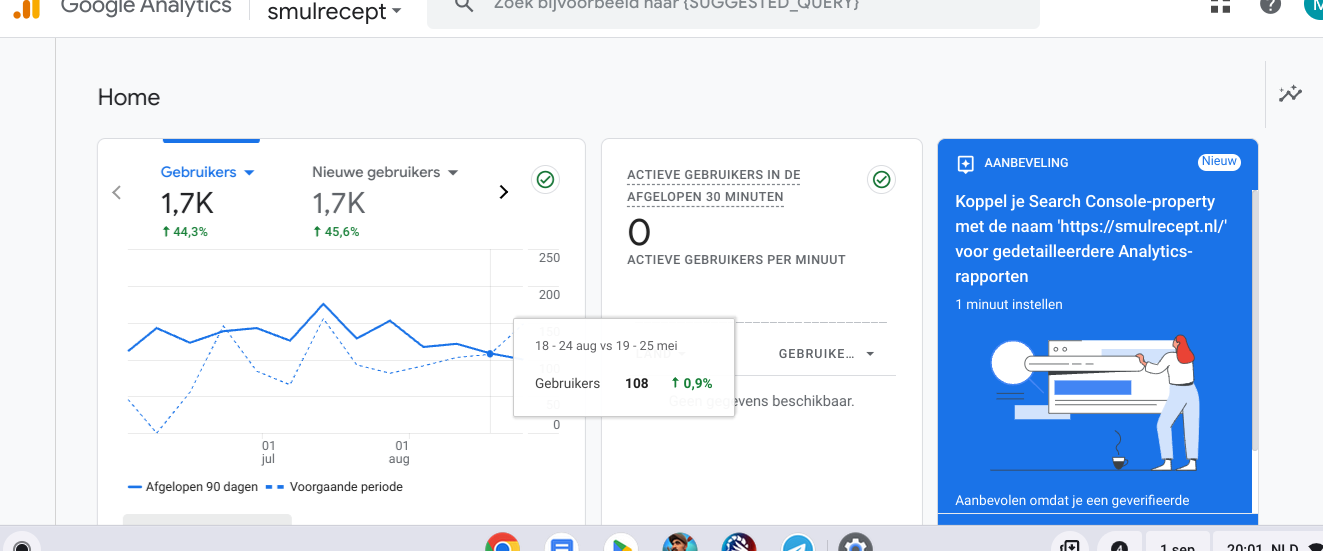
Task: Open the Nieuwe gebruikers metric dropdown
Action: click(385, 172)
